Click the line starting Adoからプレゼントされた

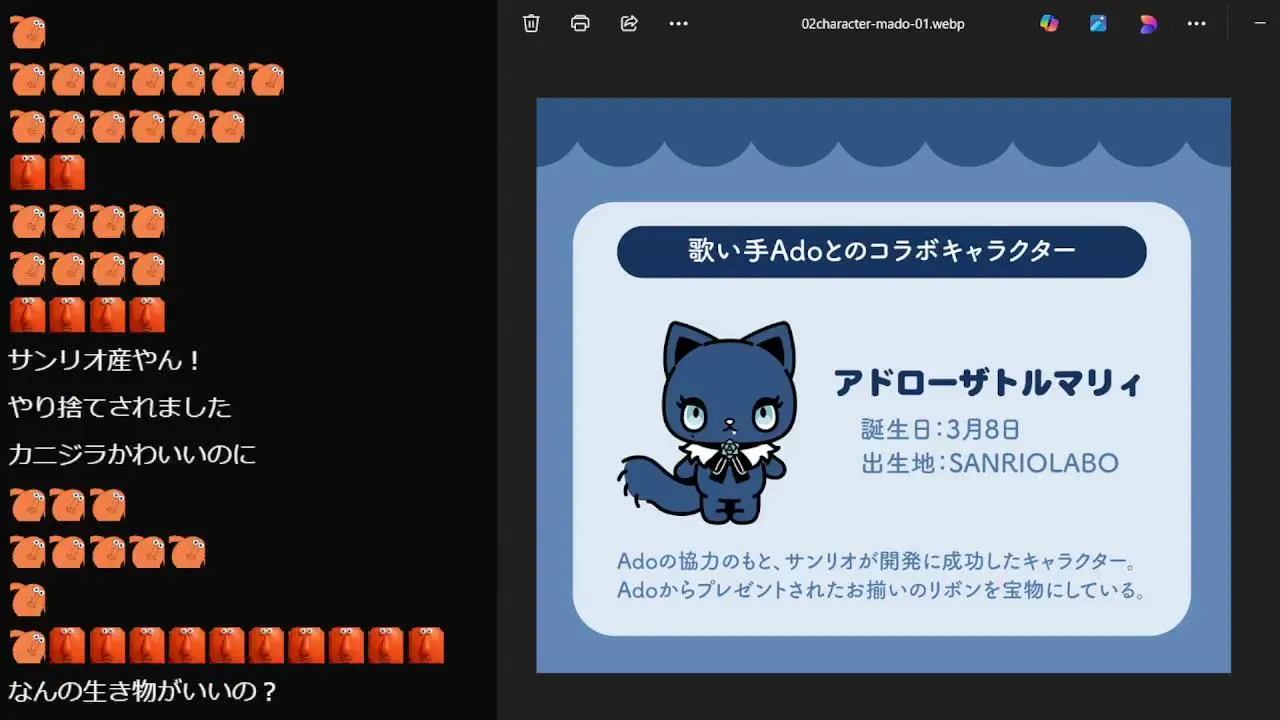coord(881,590)
